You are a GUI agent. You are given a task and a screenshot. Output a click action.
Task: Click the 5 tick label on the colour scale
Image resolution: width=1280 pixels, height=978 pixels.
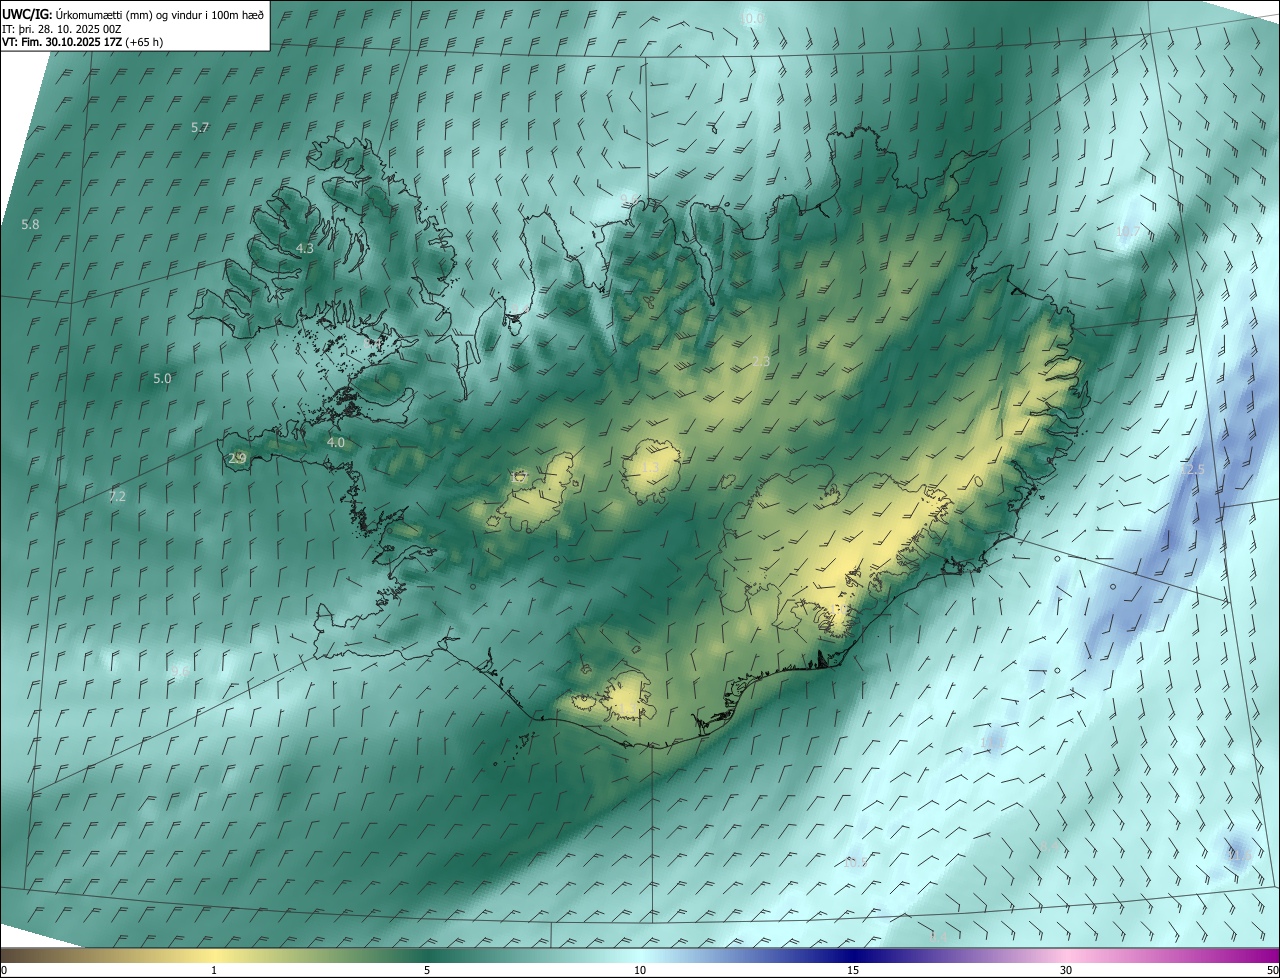pos(427,970)
